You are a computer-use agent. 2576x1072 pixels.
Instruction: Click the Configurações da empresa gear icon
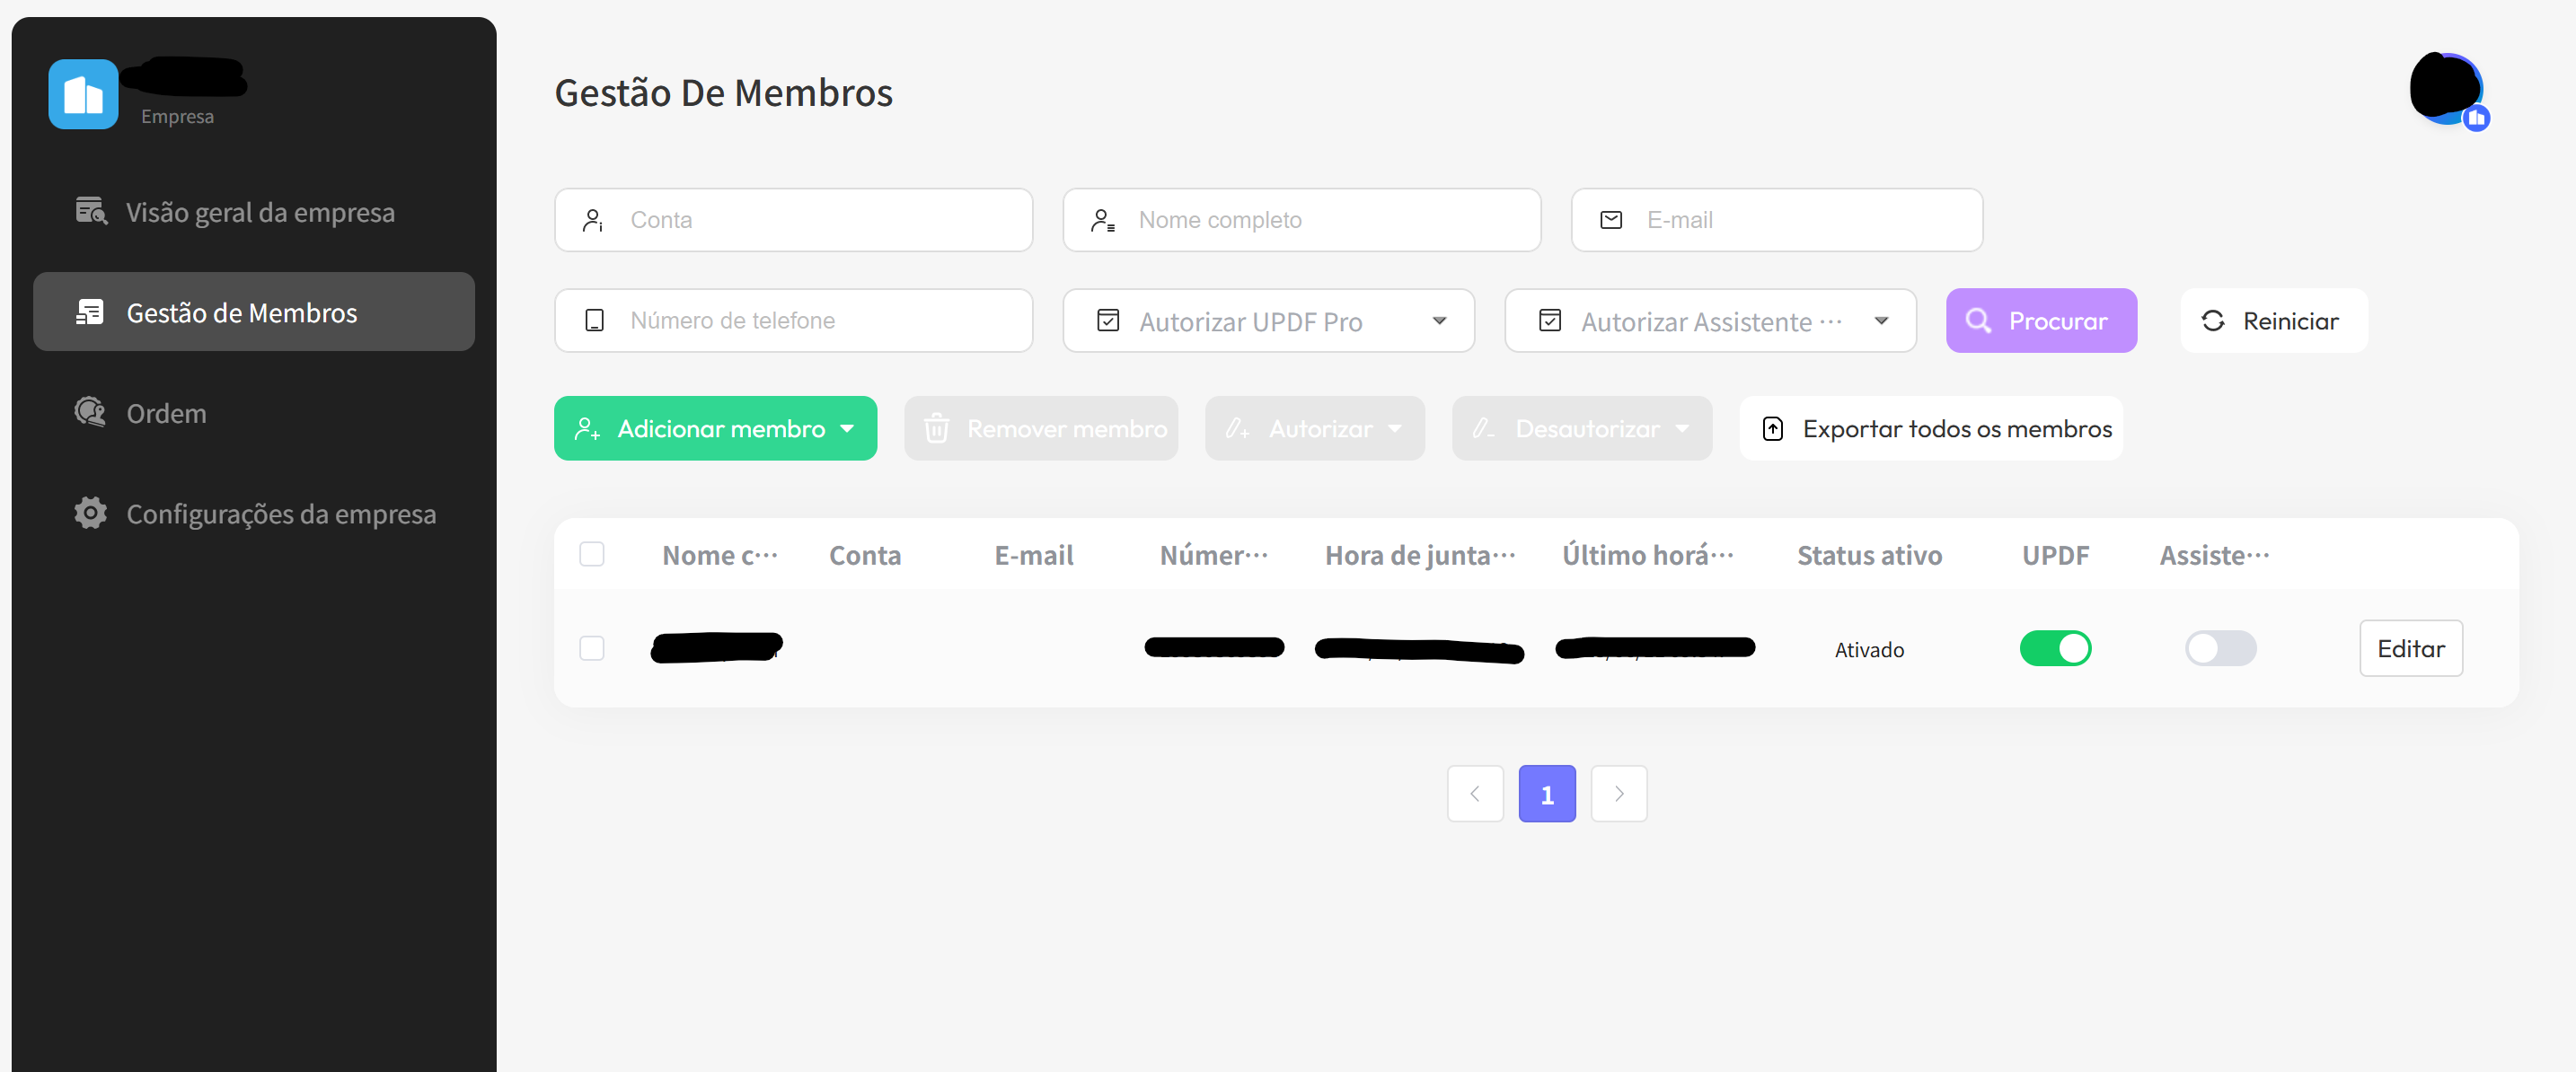90,513
